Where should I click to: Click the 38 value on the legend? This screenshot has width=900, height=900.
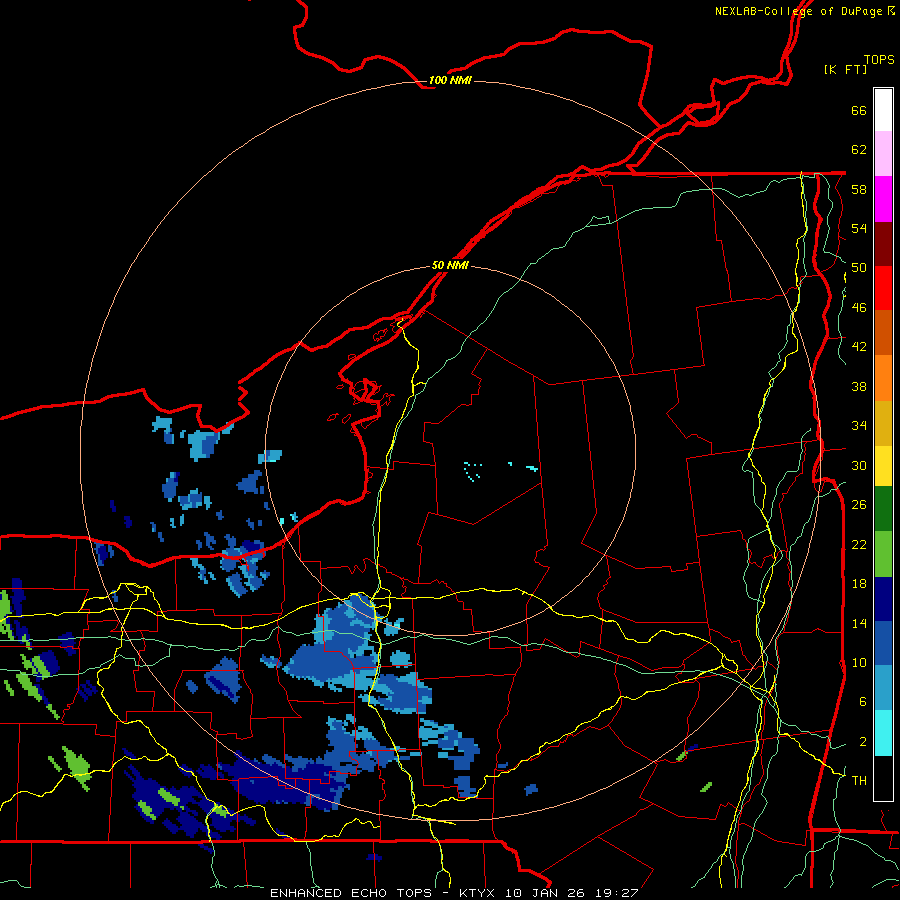(x=859, y=386)
